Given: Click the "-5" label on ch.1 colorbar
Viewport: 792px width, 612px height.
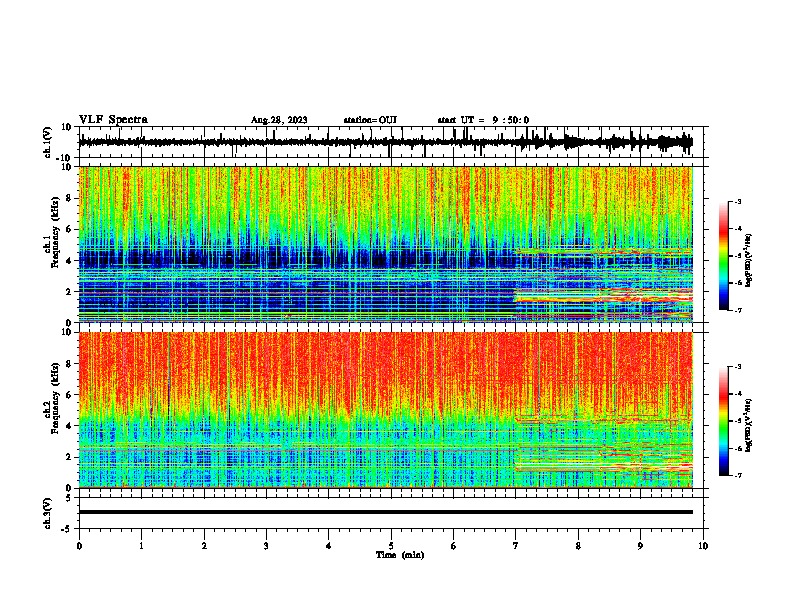Looking at the screenshot, I should [738, 256].
